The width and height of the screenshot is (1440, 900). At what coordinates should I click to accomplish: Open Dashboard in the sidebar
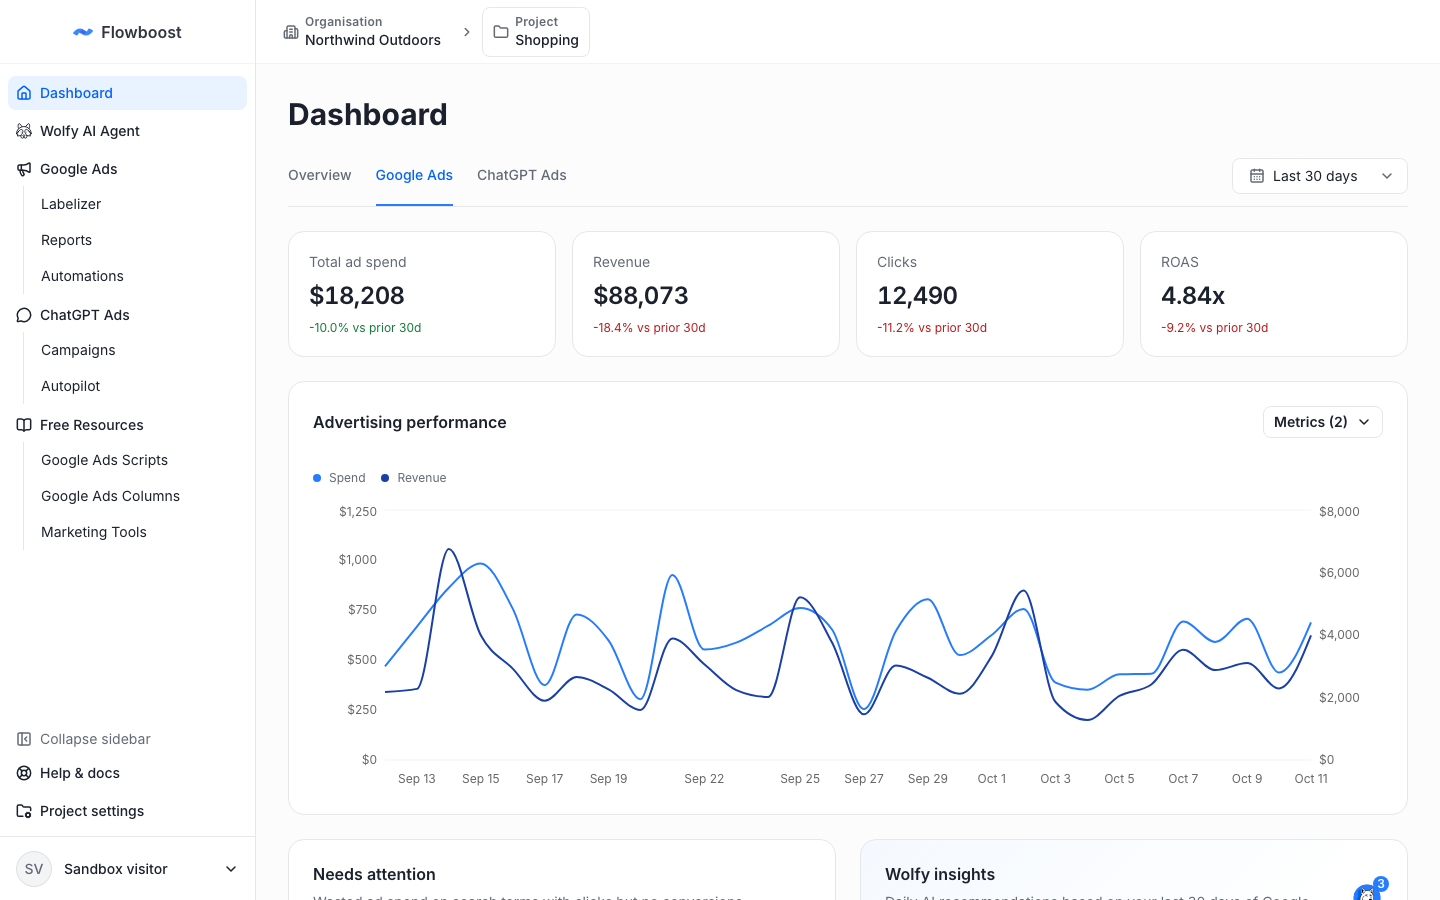click(x=128, y=93)
